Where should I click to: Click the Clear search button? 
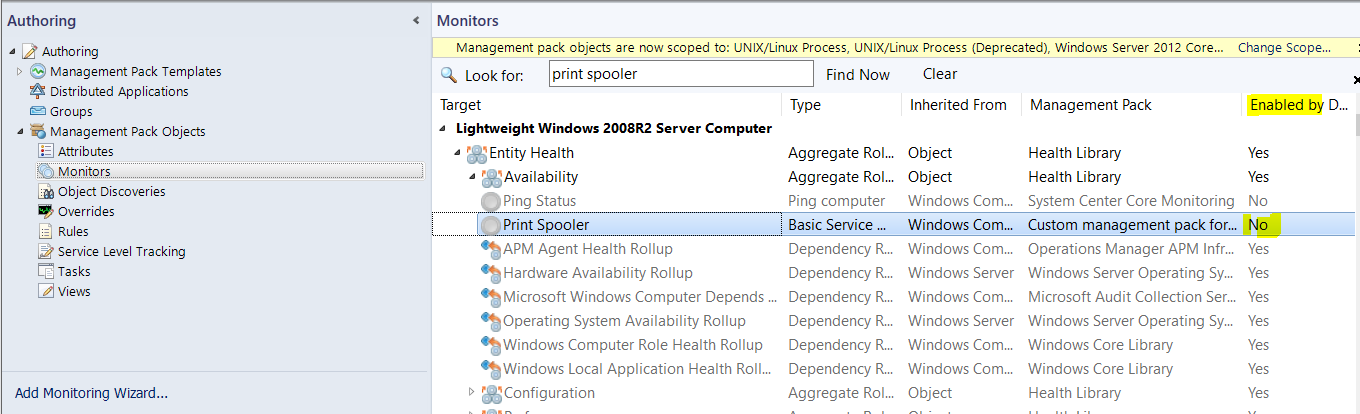point(940,74)
